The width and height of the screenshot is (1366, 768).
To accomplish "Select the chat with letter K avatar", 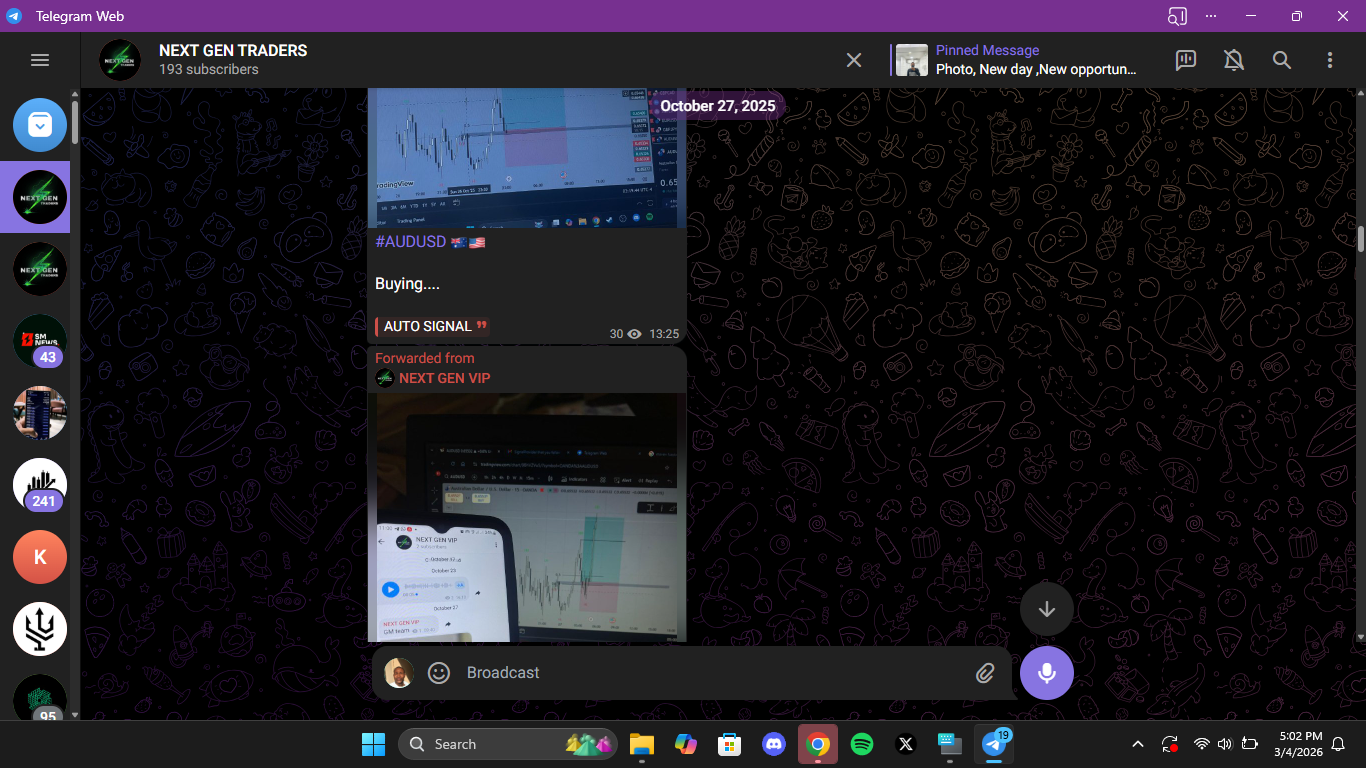I will [x=40, y=557].
